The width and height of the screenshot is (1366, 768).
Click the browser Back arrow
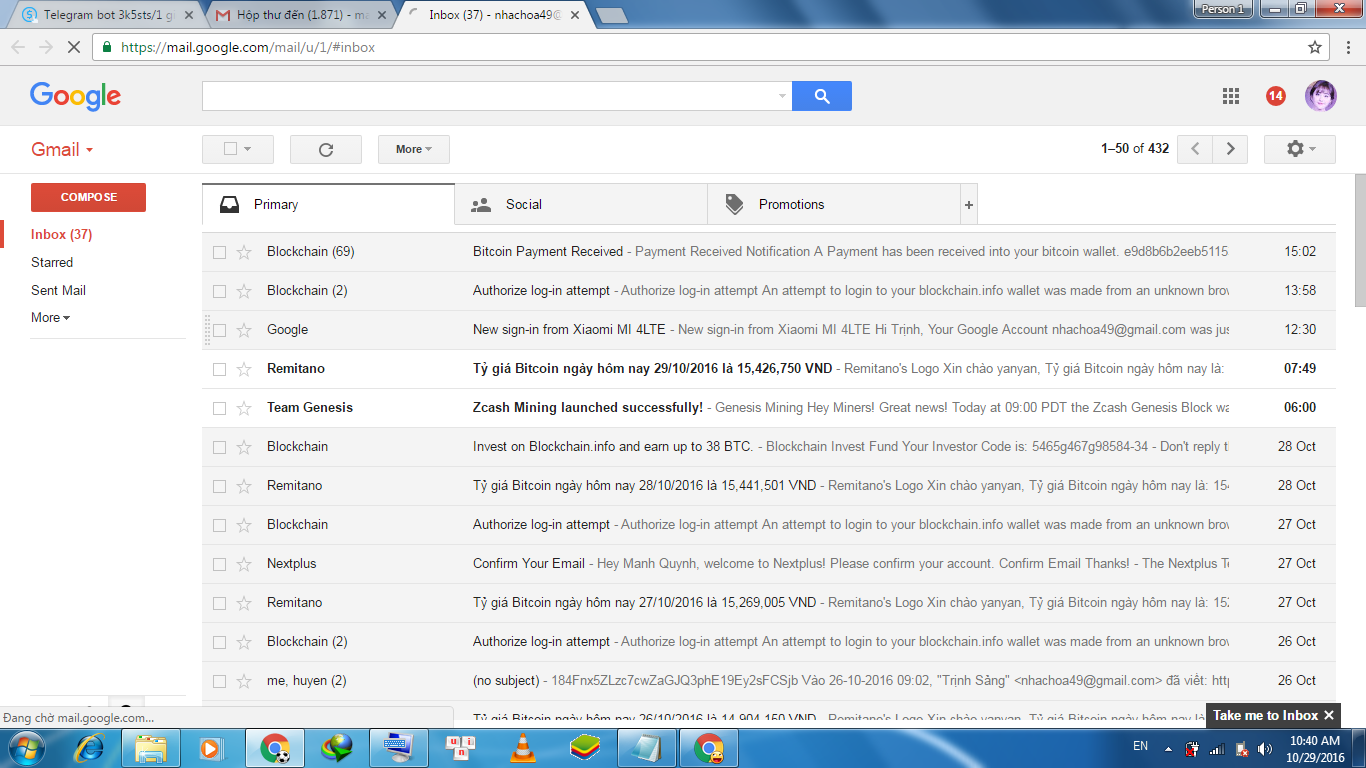click(18, 47)
